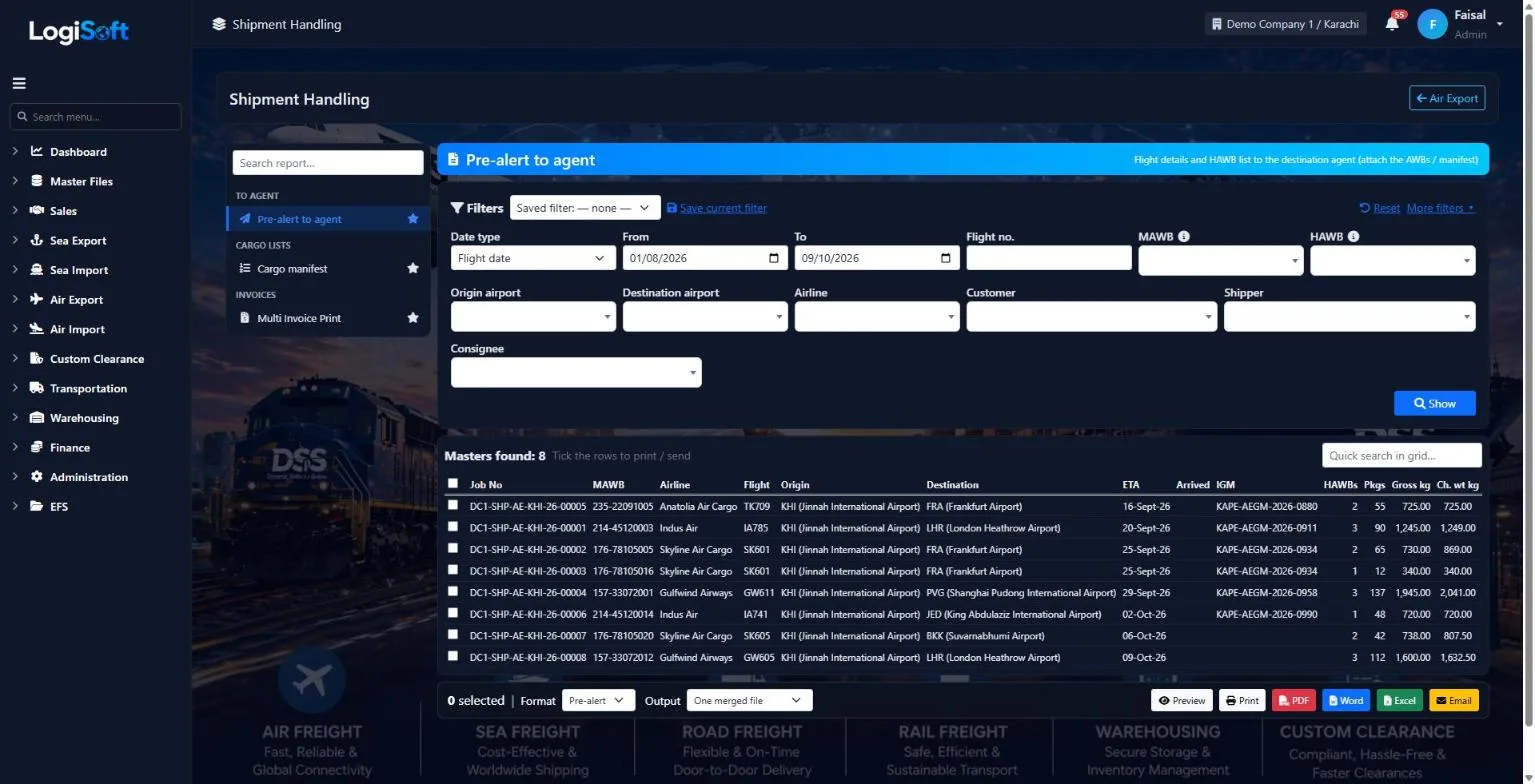Image resolution: width=1535 pixels, height=784 pixels.
Task: Open the Output One merged file dropdown
Action: click(x=749, y=701)
